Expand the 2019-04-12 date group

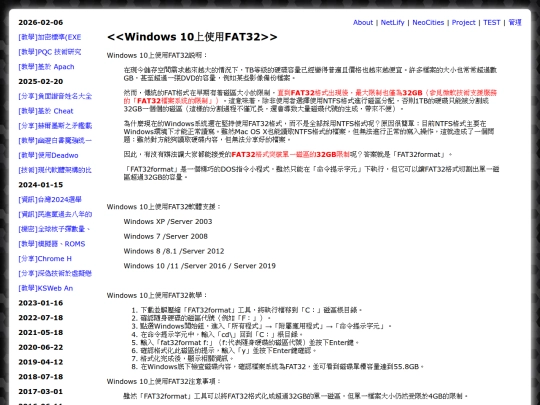[x=41, y=362]
